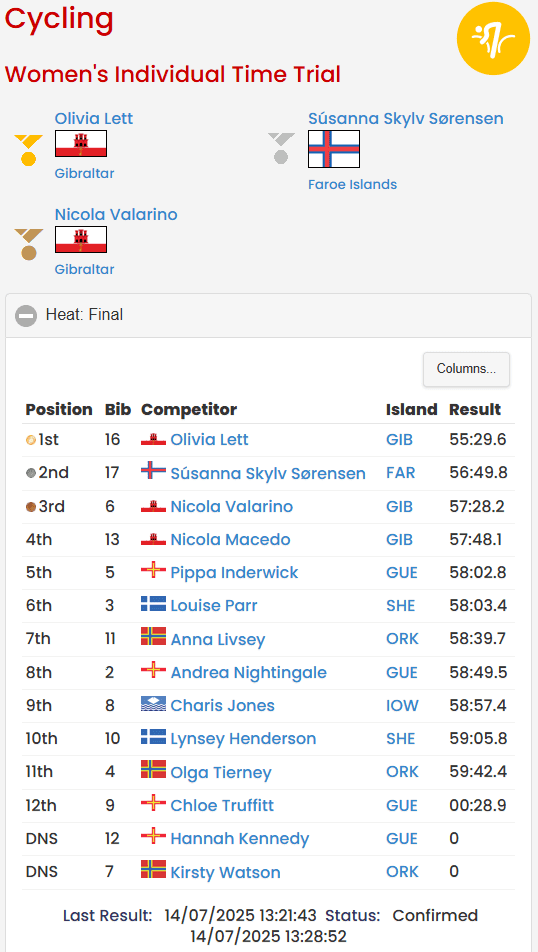Open Pippa Inderwick competitor link
This screenshot has width=538, height=952.
click(x=234, y=573)
